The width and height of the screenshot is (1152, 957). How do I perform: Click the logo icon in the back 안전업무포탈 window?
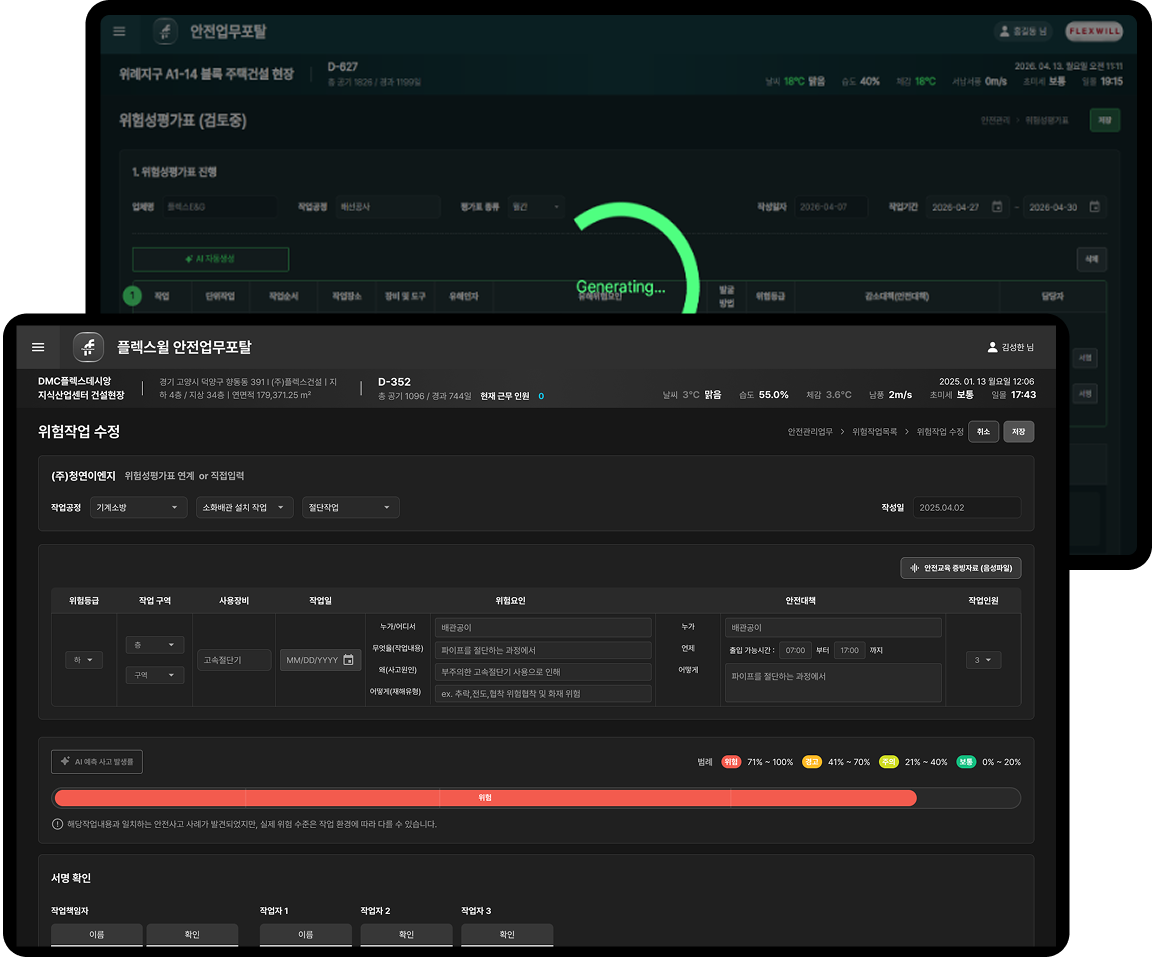coord(165,32)
